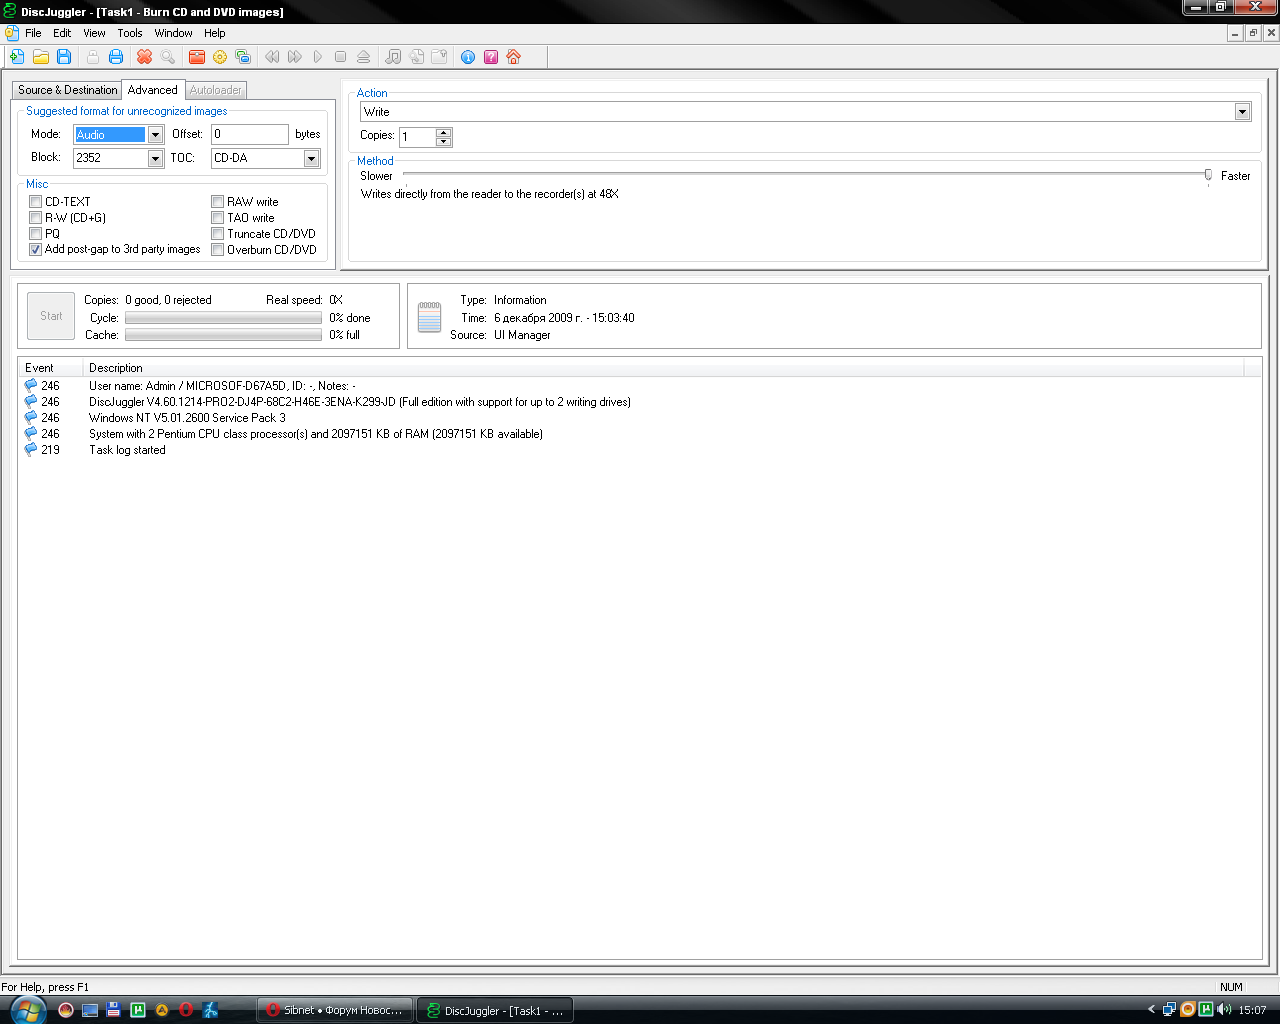Enable the Overburn CD/DVD checkbox
The image size is (1280, 1024).
tap(218, 250)
